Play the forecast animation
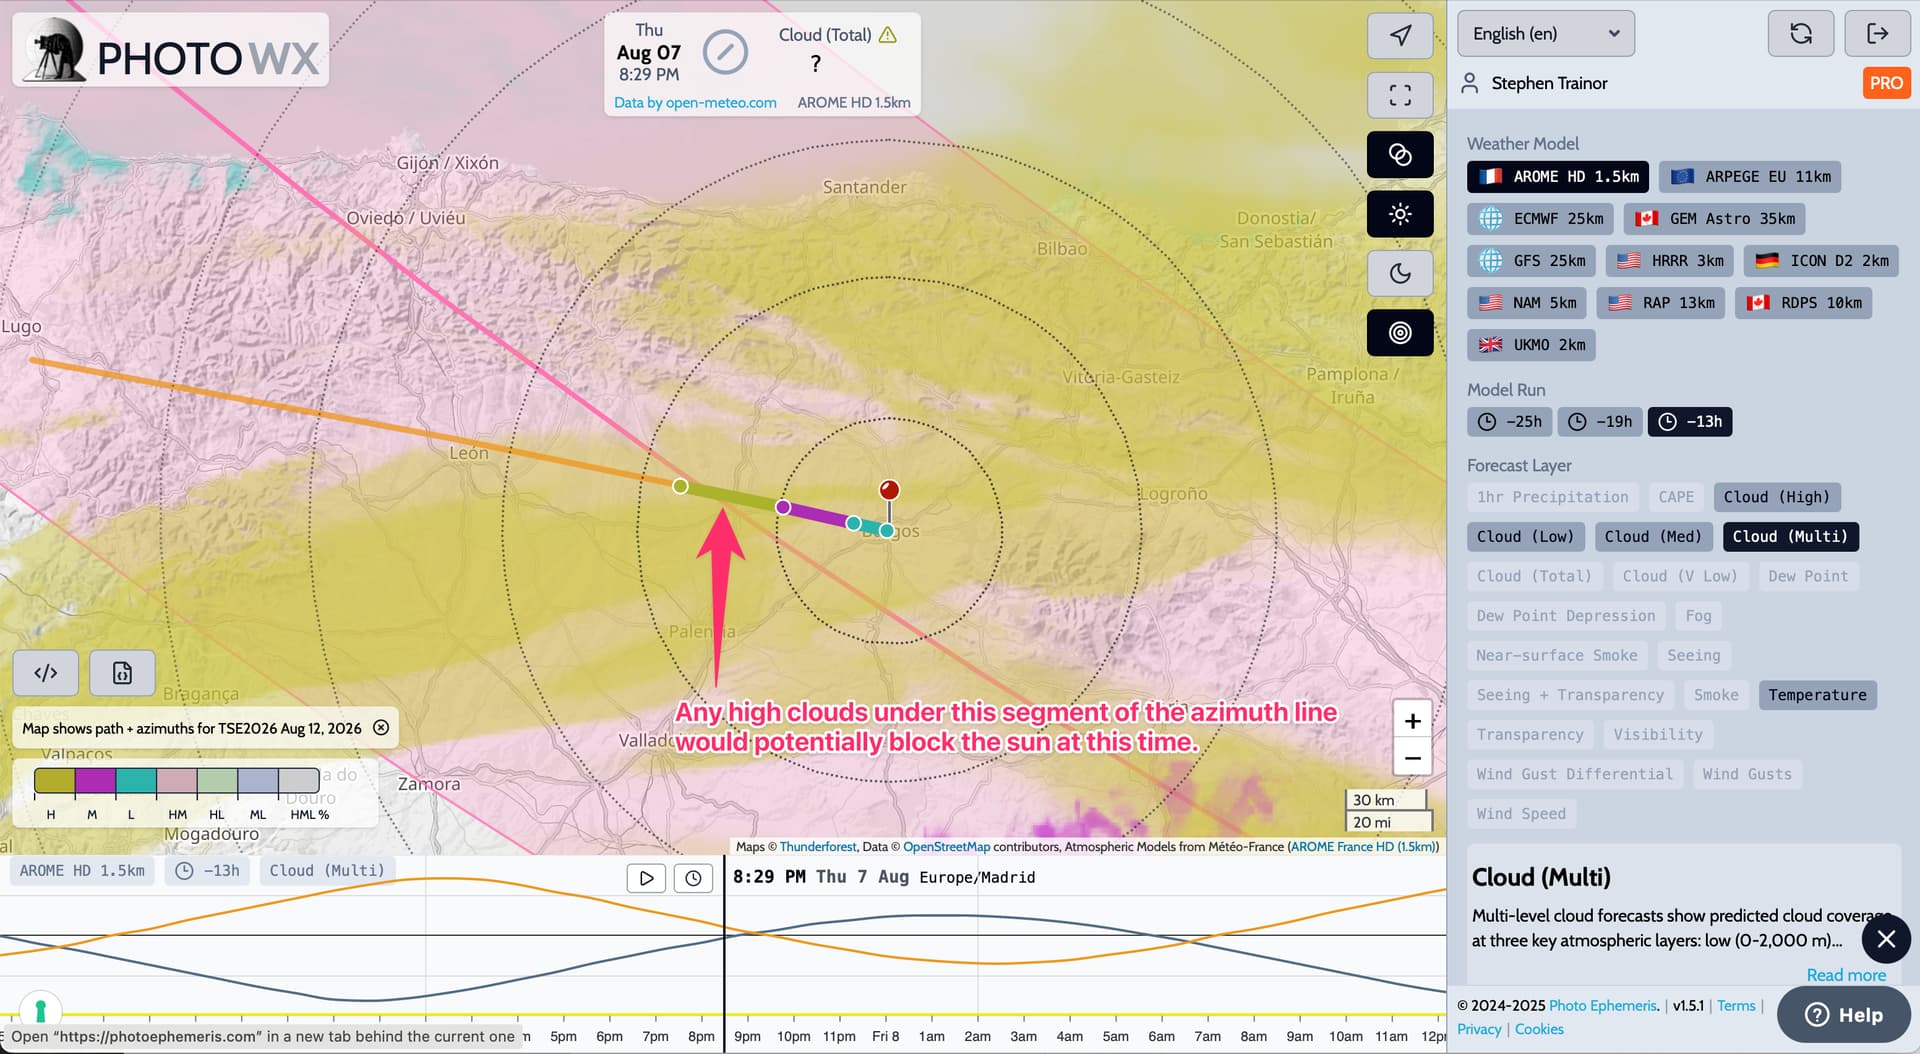The width and height of the screenshot is (1920, 1054). point(646,878)
